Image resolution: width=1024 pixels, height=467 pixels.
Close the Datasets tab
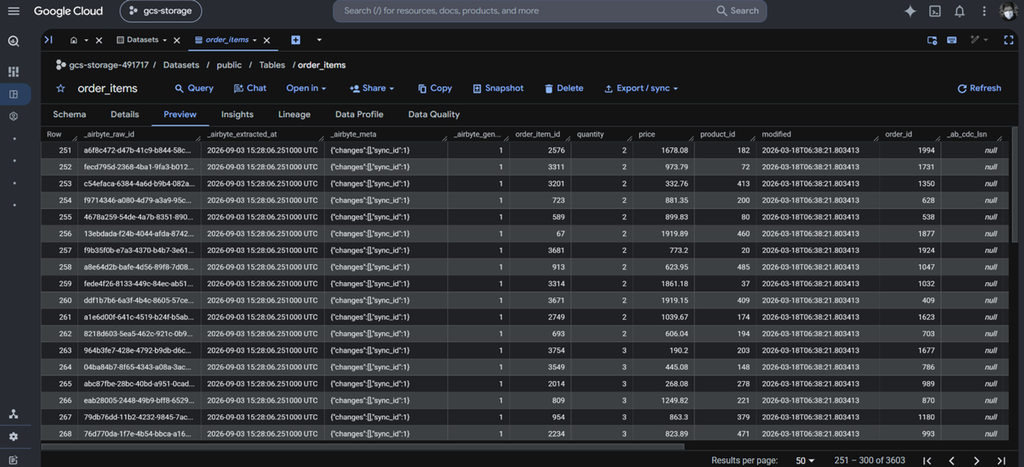[176, 40]
